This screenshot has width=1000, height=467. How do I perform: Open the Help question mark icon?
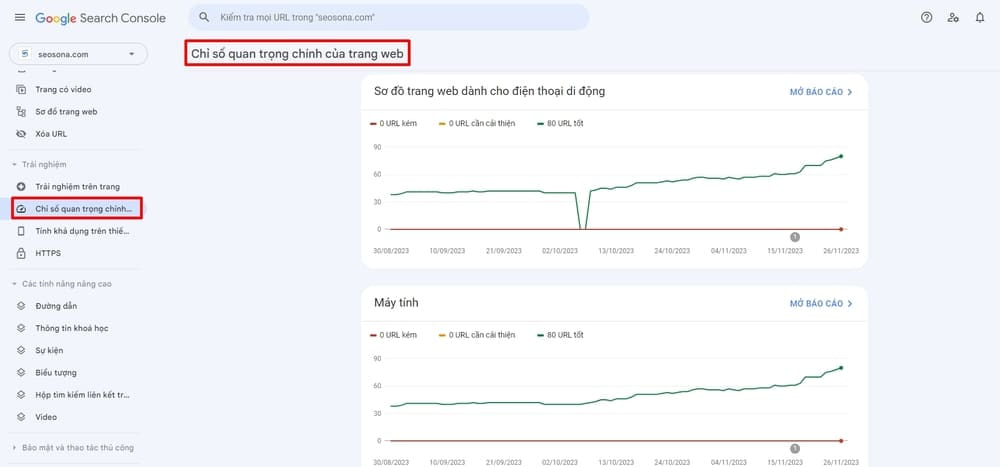click(x=927, y=17)
